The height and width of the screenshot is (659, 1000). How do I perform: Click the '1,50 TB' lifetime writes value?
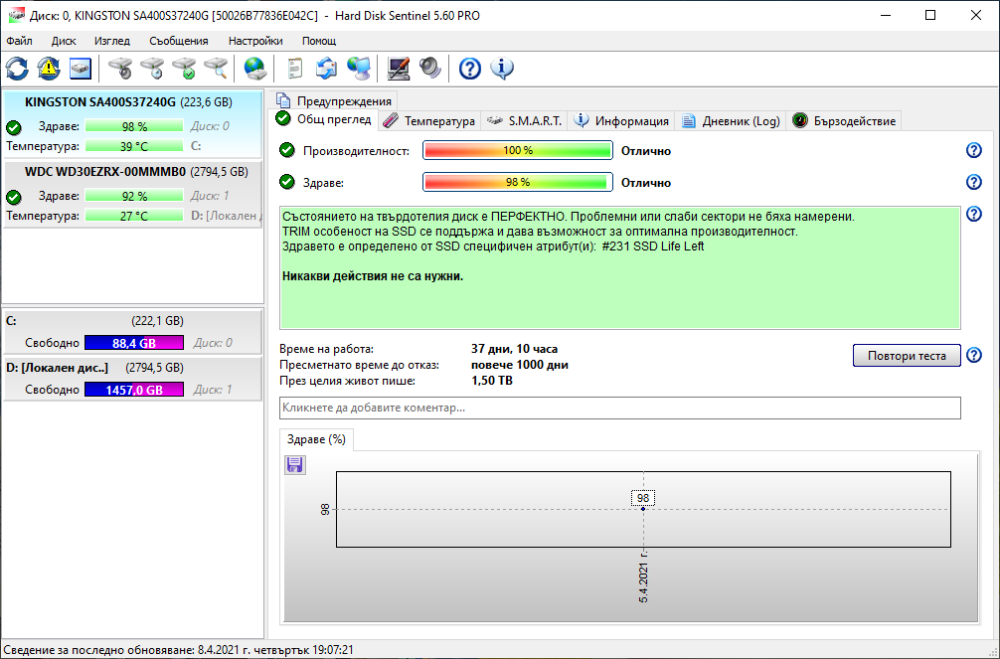[x=492, y=381]
